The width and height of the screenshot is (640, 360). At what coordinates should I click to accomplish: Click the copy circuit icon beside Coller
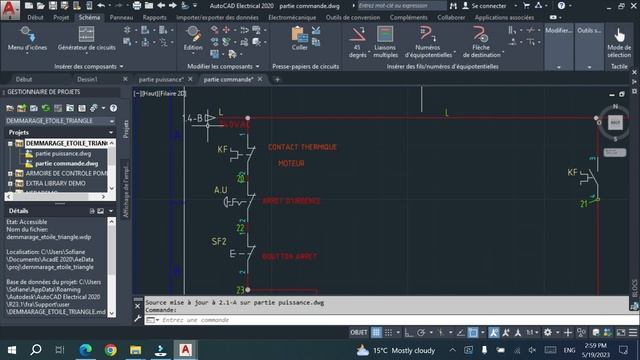point(316,42)
